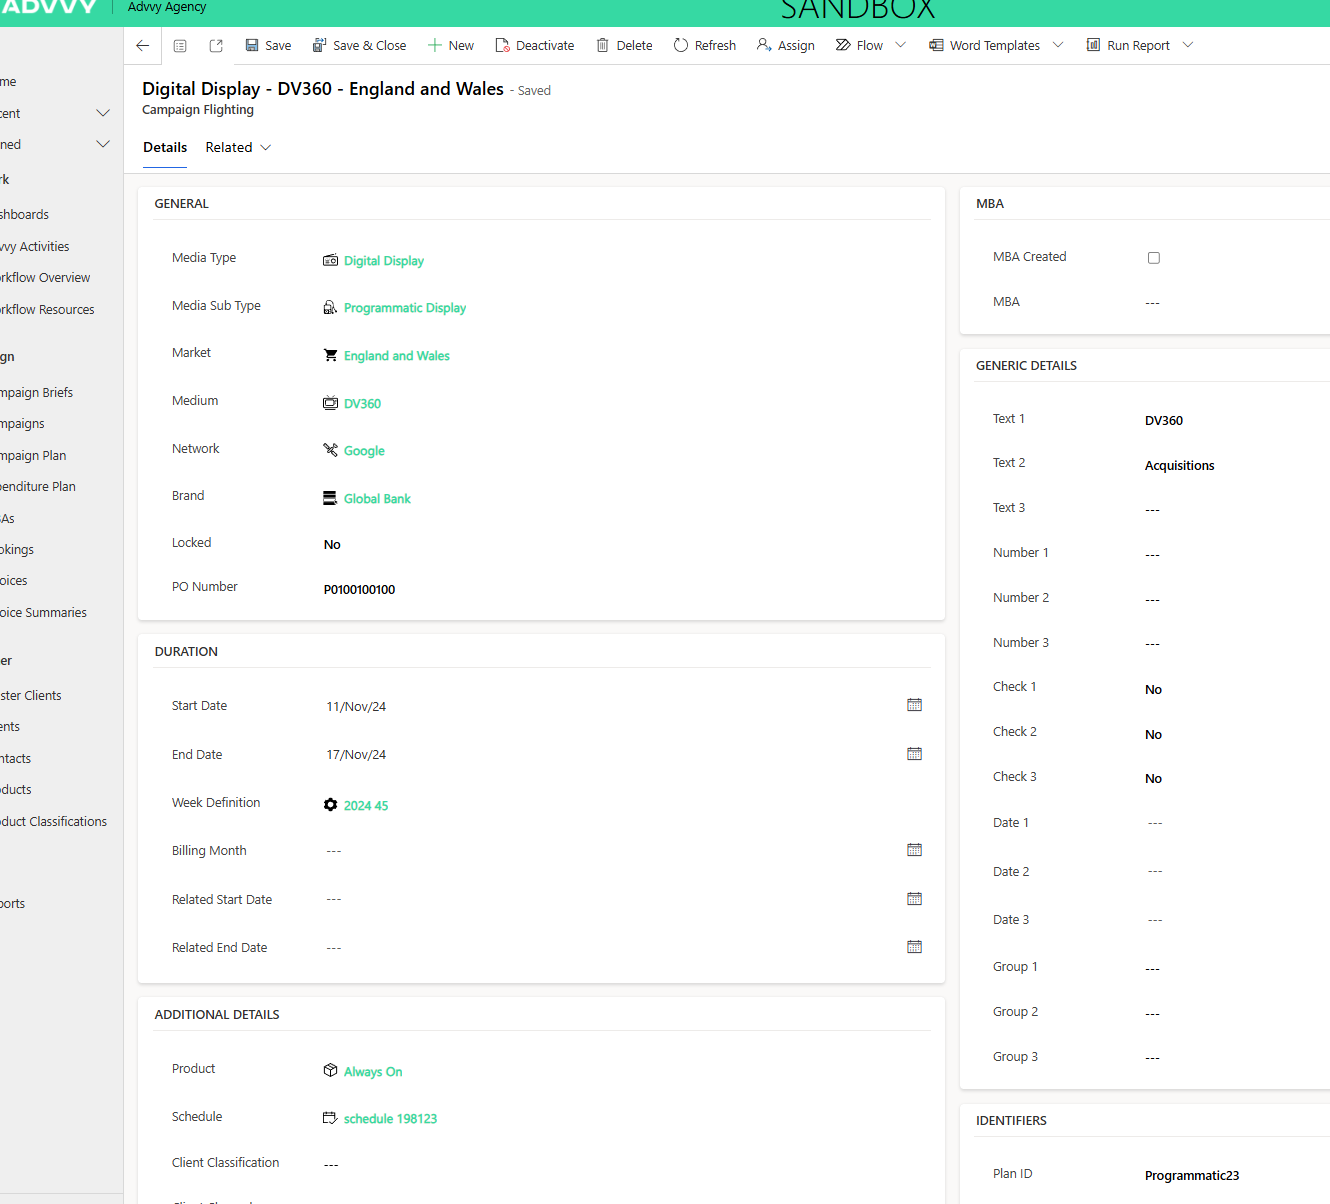The width and height of the screenshot is (1330, 1204).
Task: Open the Related tab dropdown
Action: 238,148
